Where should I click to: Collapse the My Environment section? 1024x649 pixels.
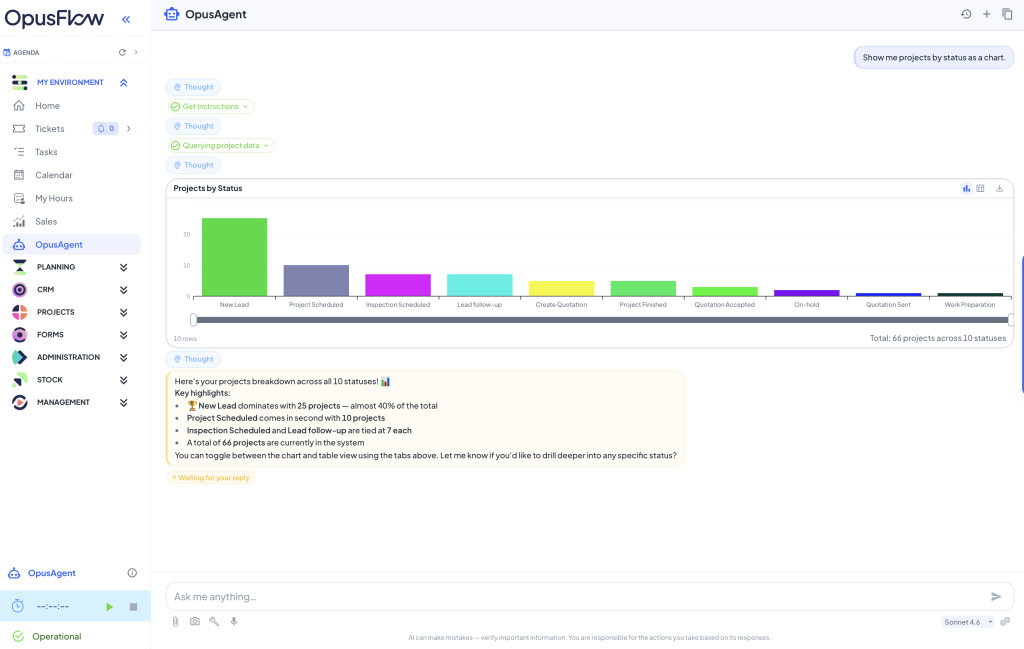point(123,83)
